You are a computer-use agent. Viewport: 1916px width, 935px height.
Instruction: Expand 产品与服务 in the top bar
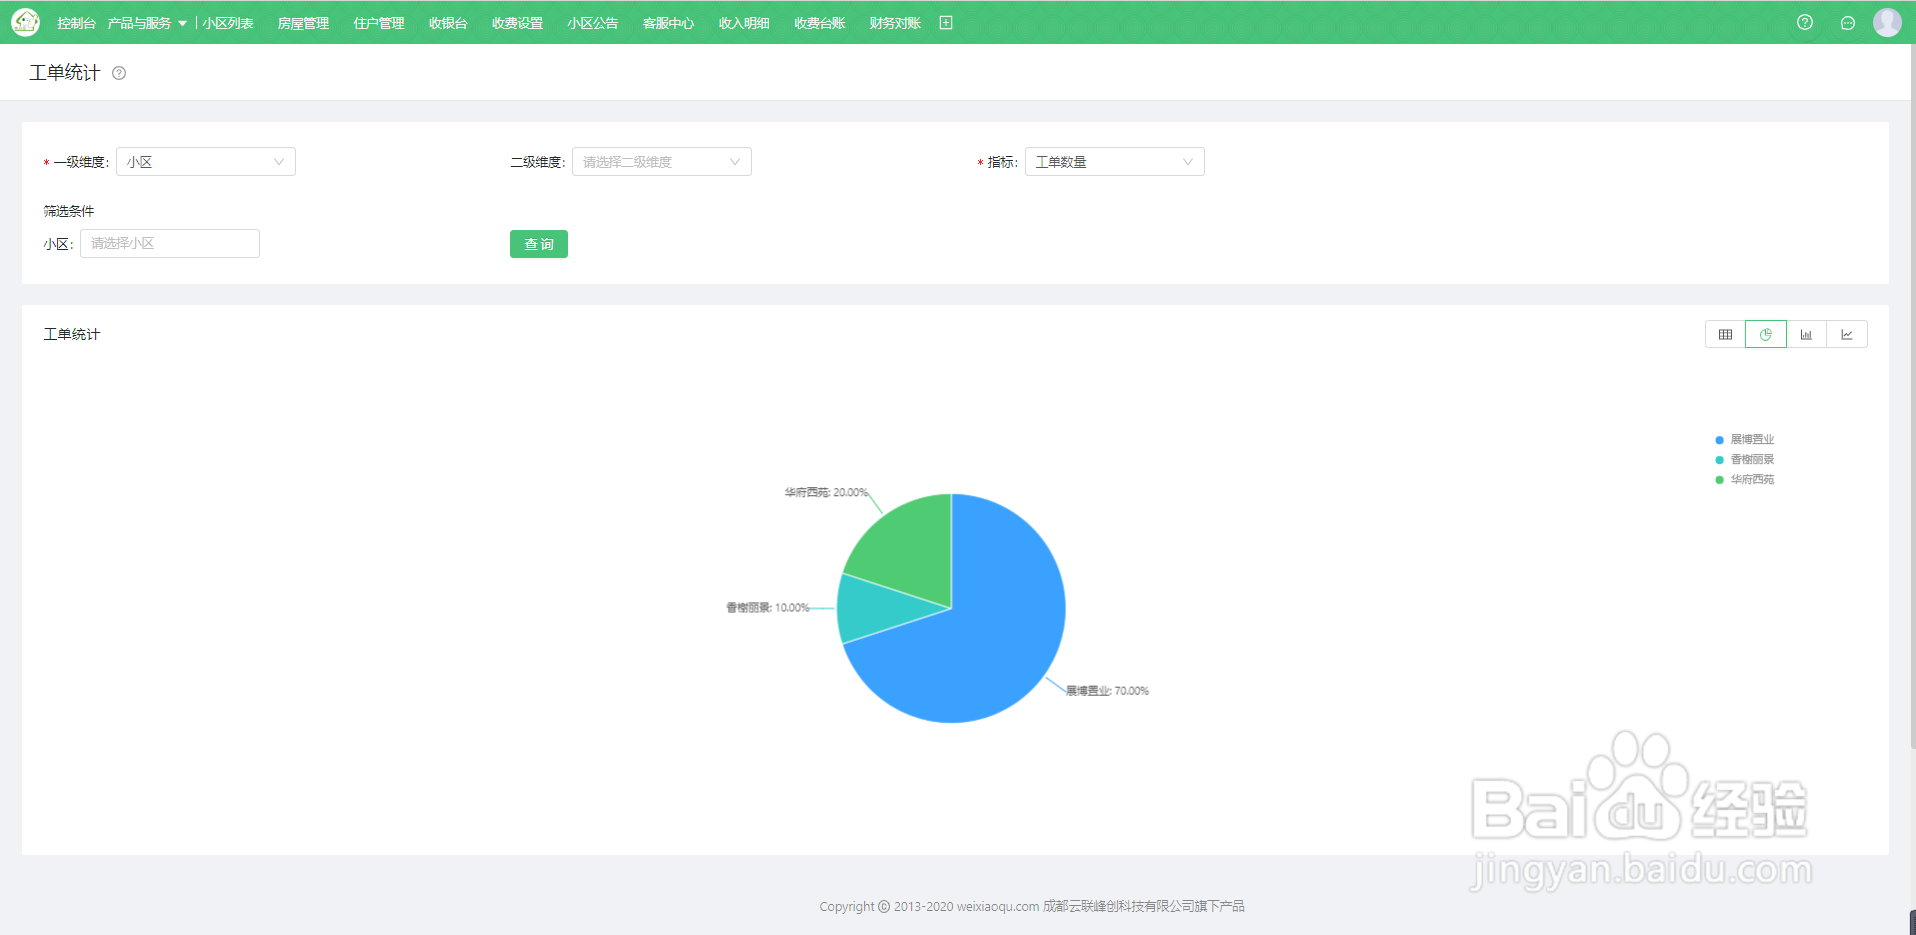(x=147, y=23)
